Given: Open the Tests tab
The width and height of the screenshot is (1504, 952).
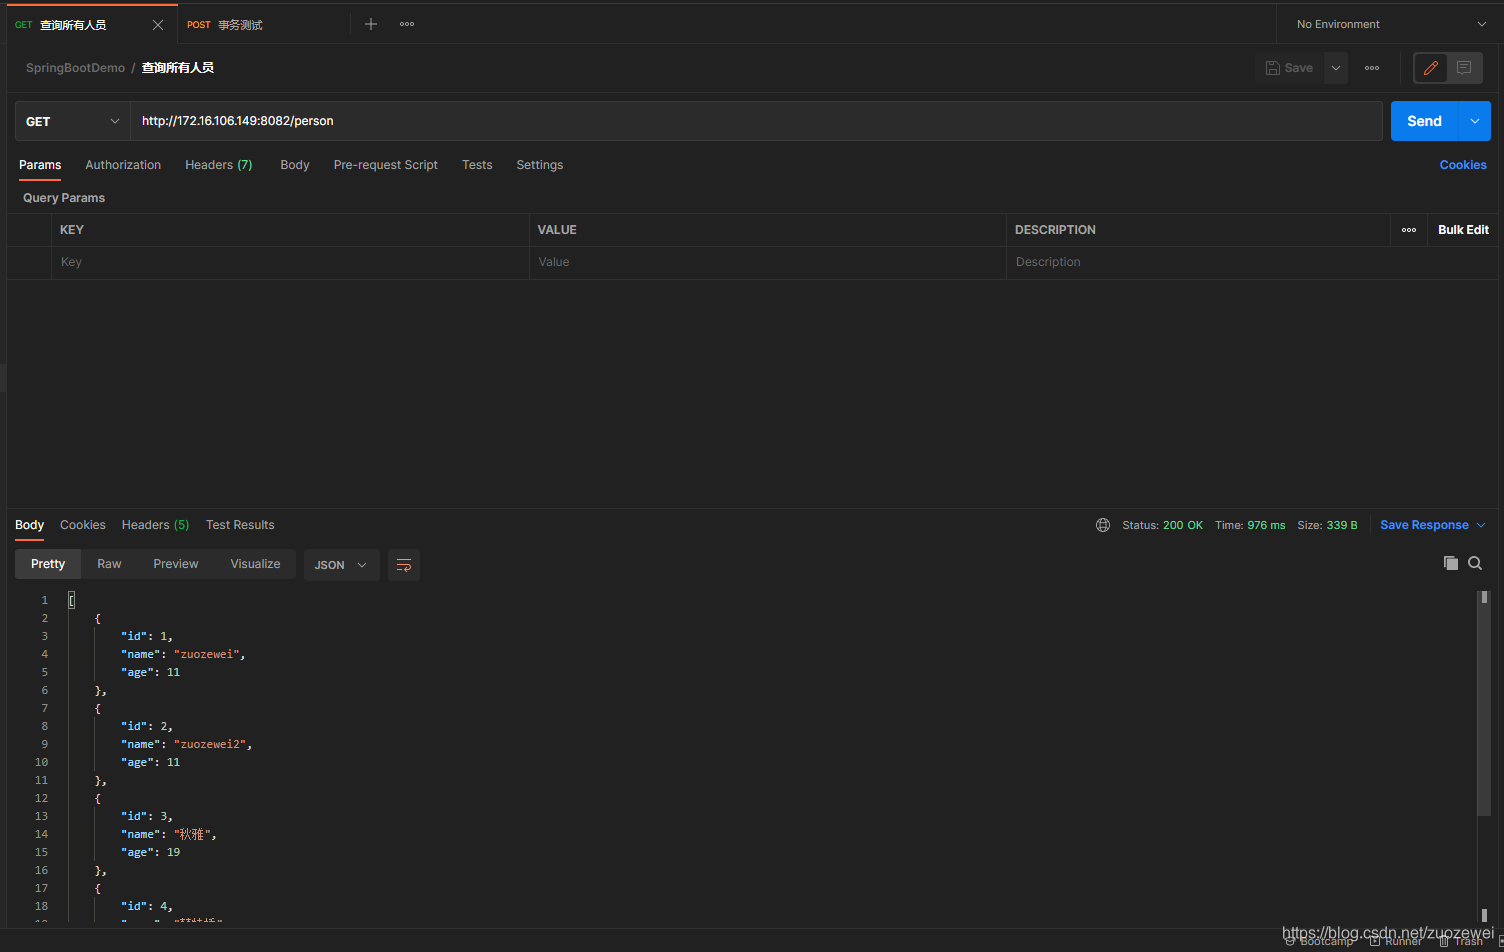Looking at the screenshot, I should coord(477,165).
